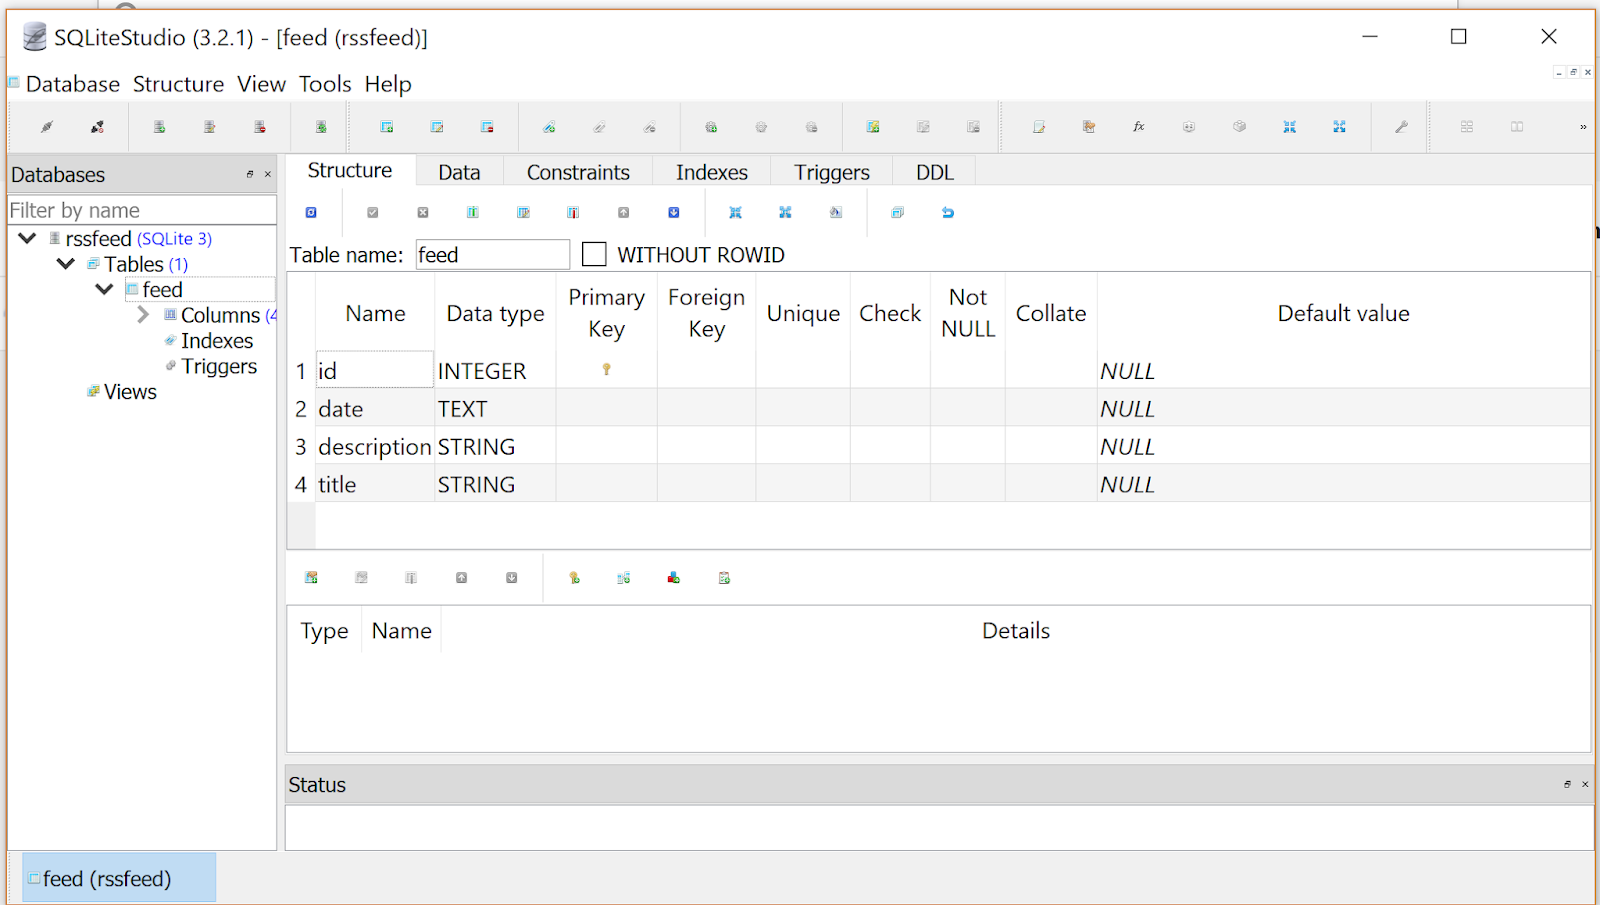Click the Filter by name field
This screenshot has height=905, width=1600.
pos(142,210)
